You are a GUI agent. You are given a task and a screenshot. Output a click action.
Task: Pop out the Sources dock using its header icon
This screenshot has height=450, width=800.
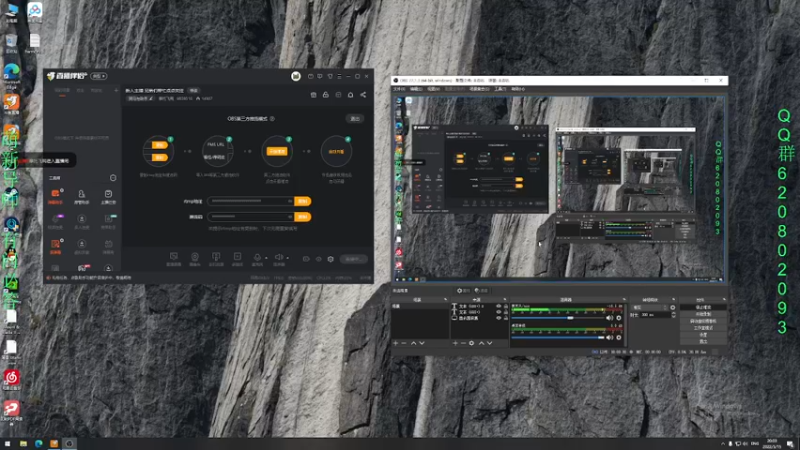[x=505, y=299]
